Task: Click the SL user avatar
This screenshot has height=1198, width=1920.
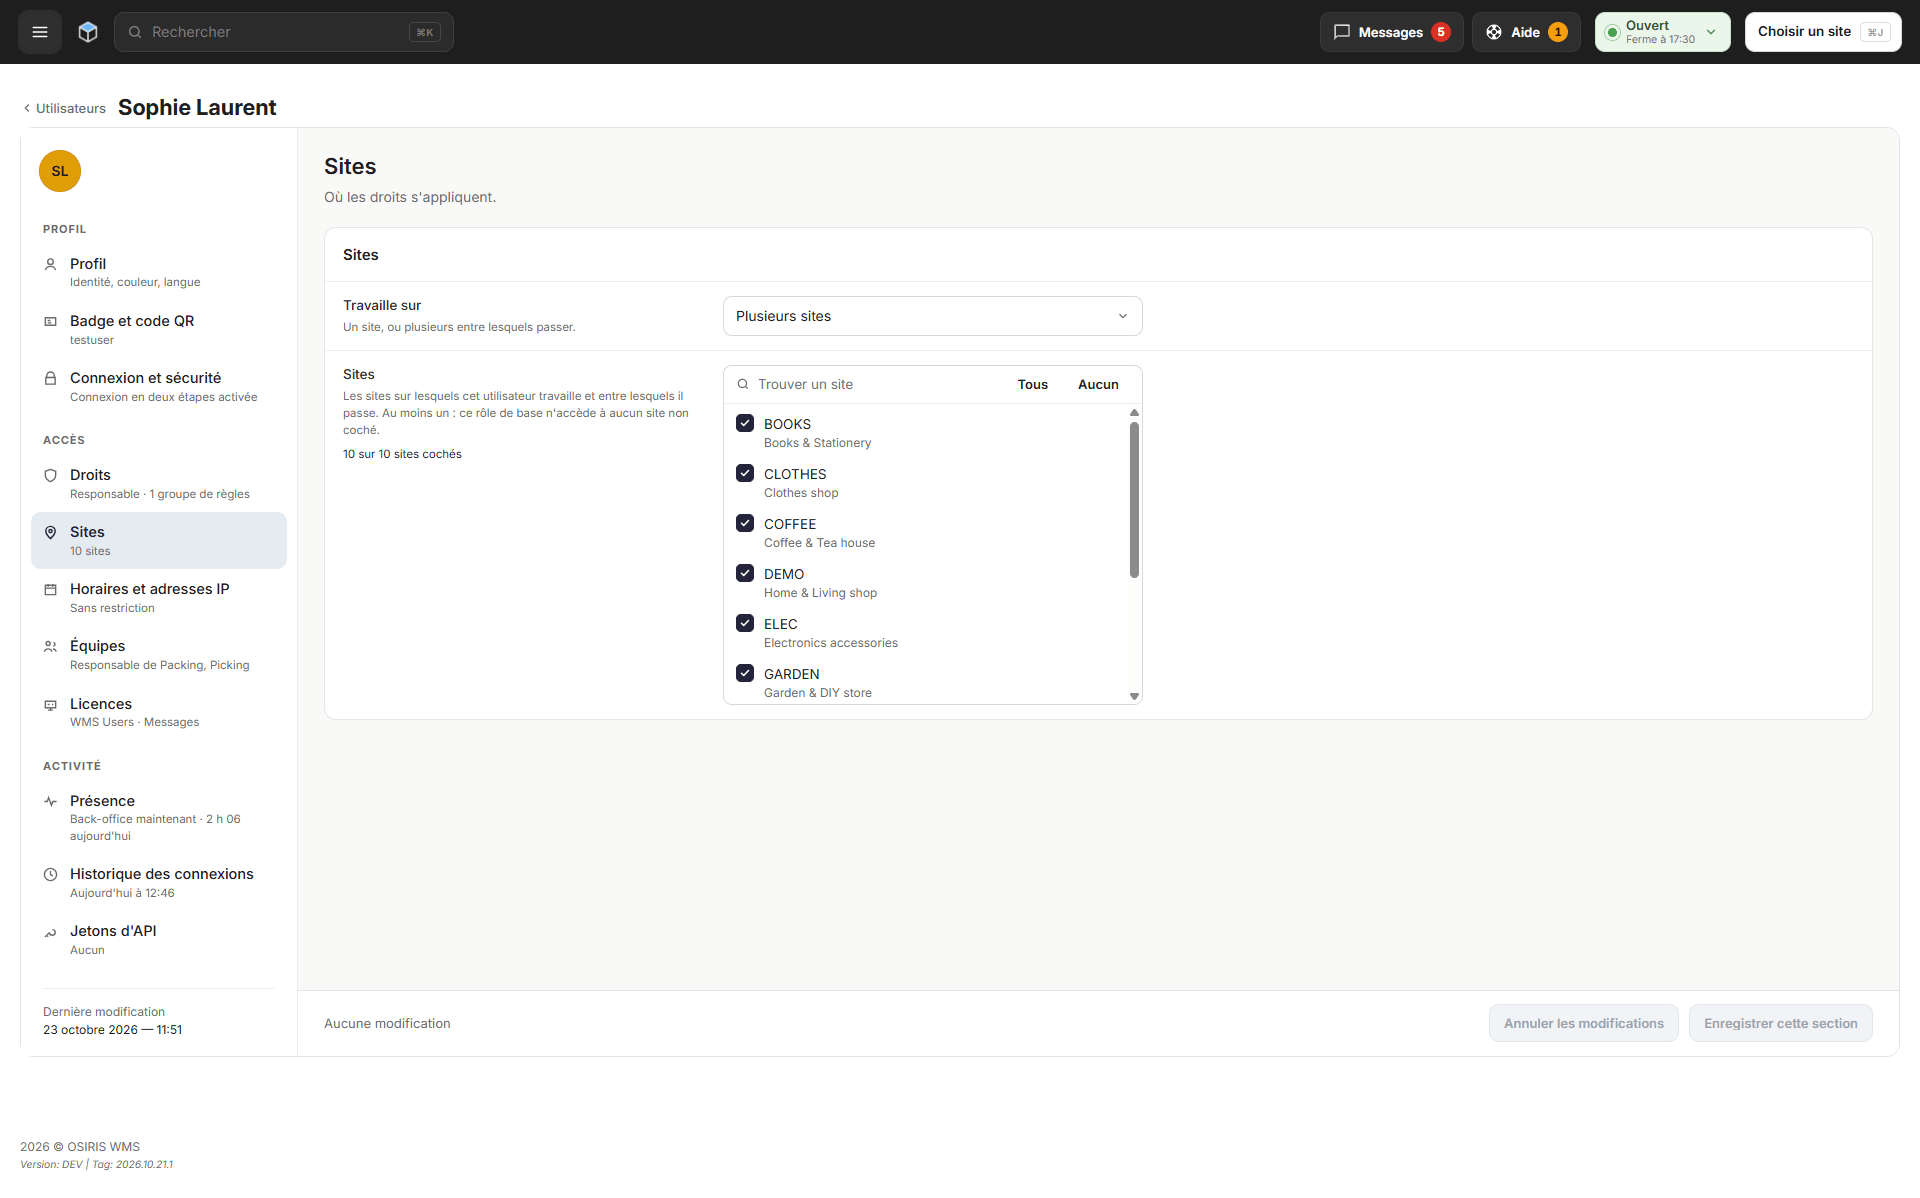Action: [60, 171]
